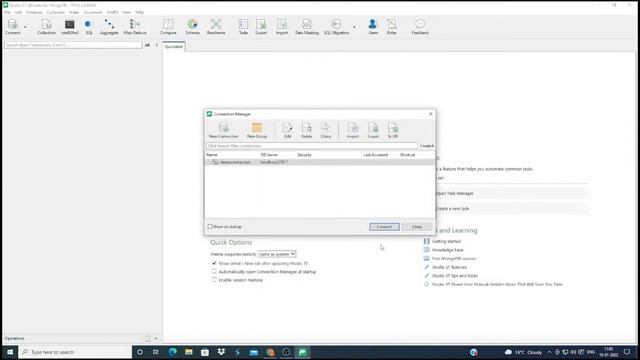
Task: Open the Collection tool in the toolbar
Action: [x=46, y=27]
